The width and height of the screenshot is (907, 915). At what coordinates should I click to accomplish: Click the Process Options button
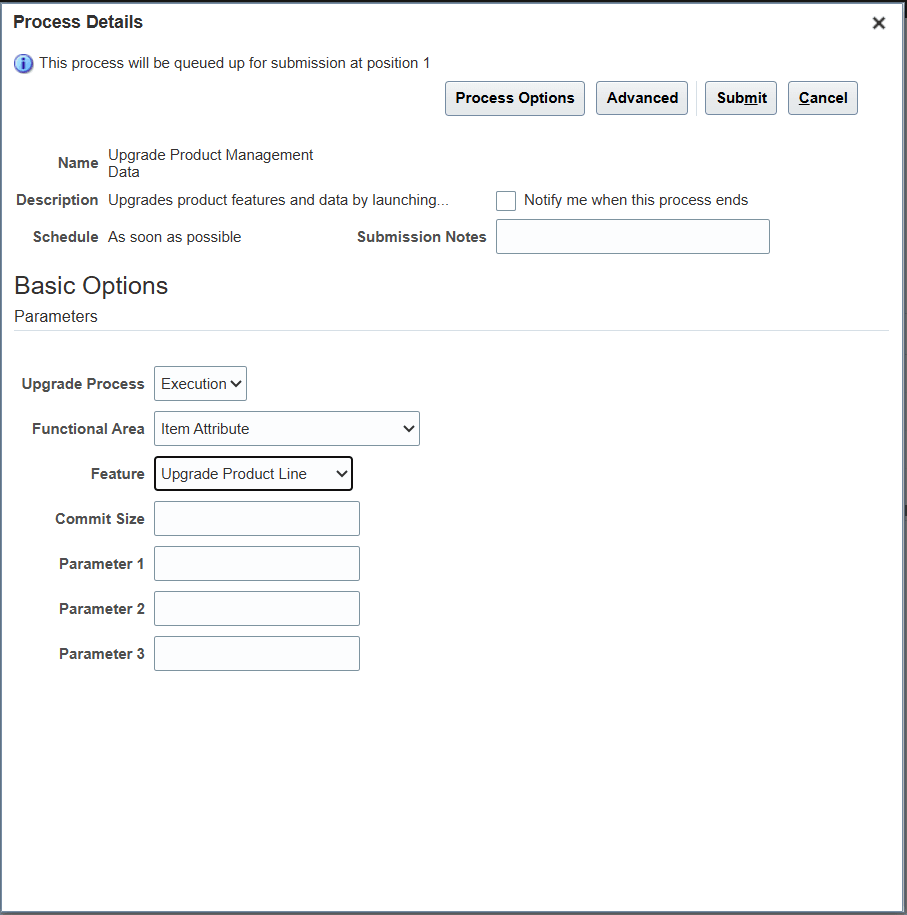[x=514, y=98]
